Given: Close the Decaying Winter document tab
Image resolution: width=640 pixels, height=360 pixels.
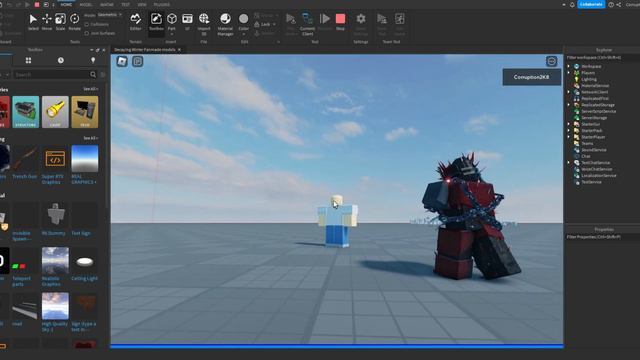Looking at the screenshot, I should (x=179, y=50).
